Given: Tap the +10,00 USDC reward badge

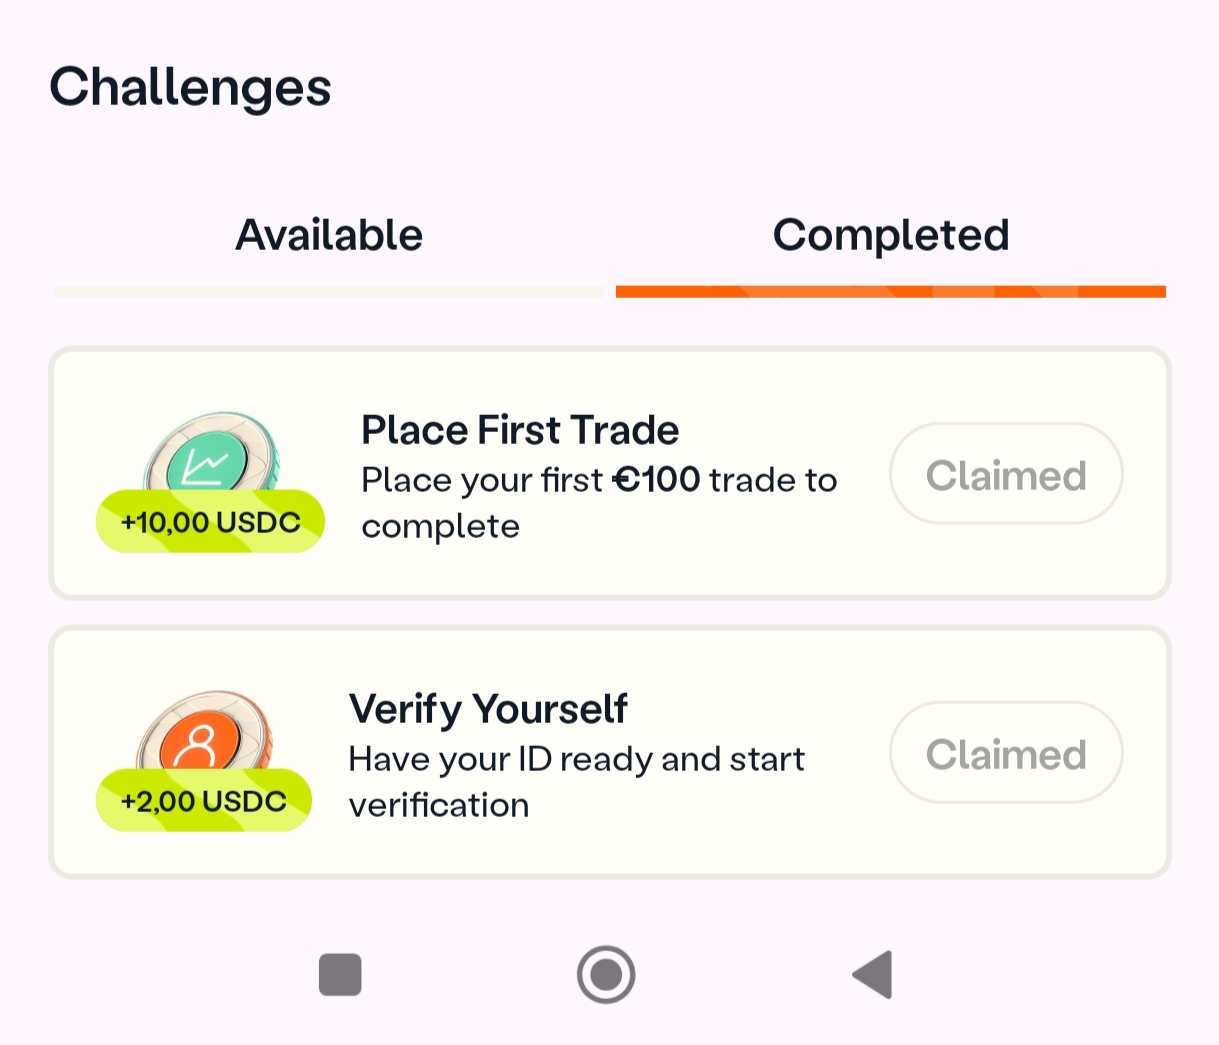Looking at the screenshot, I should pyautogui.click(x=210, y=522).
